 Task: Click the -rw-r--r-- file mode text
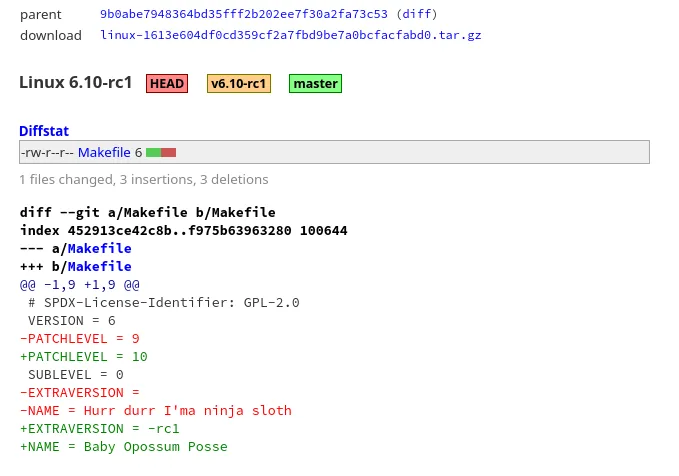[47, 152]
